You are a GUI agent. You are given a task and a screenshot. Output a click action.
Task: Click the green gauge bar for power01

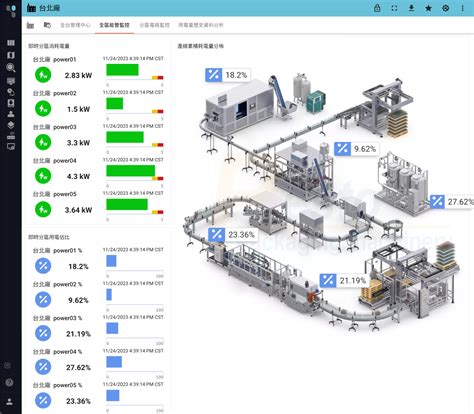click(x=122, y=70)
